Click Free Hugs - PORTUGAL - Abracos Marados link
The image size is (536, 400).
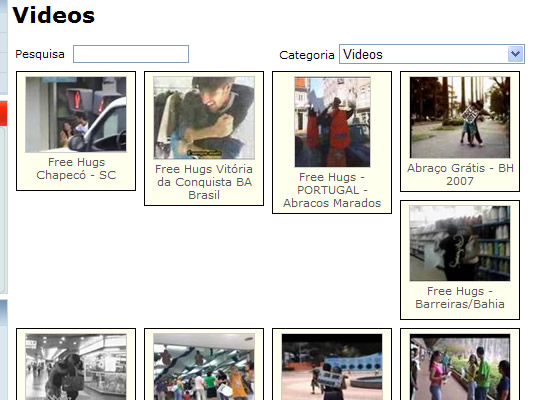tap(332, 190)
